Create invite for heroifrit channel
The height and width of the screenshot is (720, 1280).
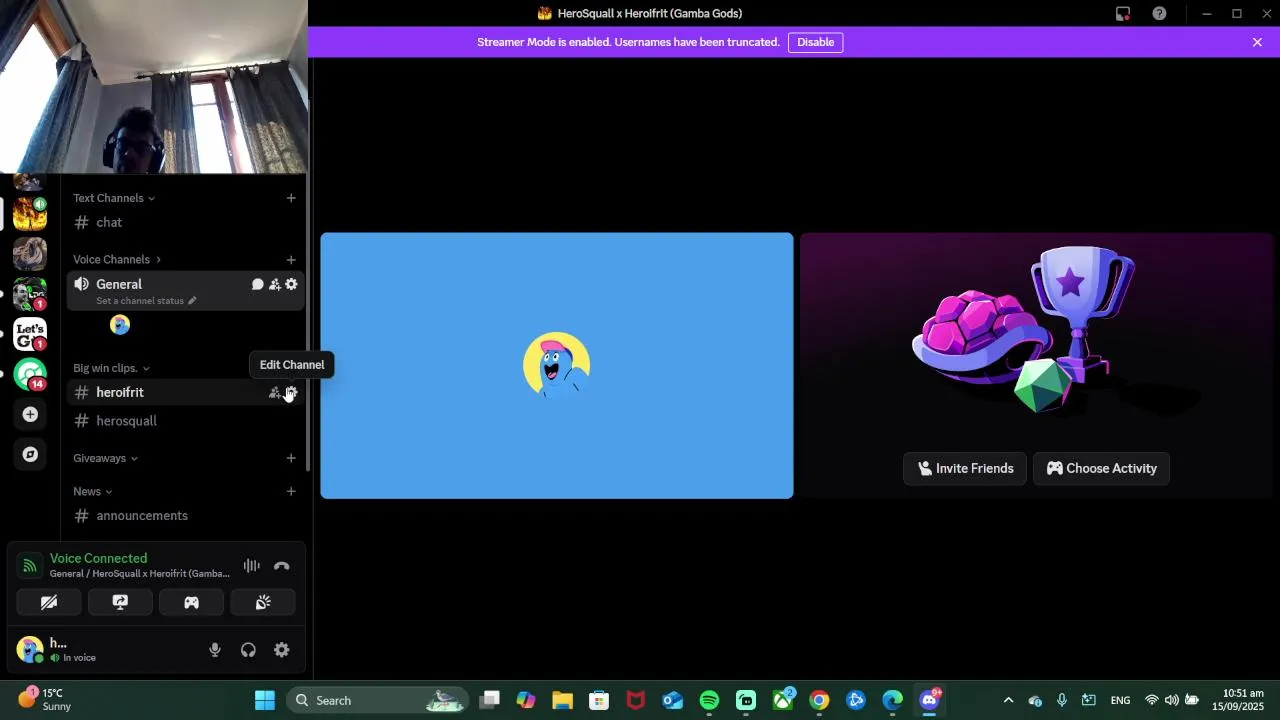coord(274,393)
